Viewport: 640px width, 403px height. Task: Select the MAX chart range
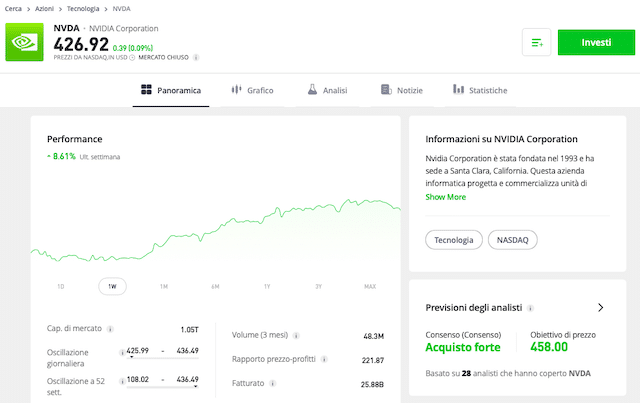(370, 286)
